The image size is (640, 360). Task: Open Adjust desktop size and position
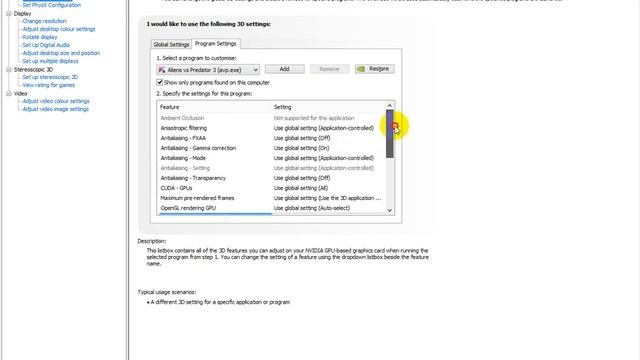pos(61,53)
